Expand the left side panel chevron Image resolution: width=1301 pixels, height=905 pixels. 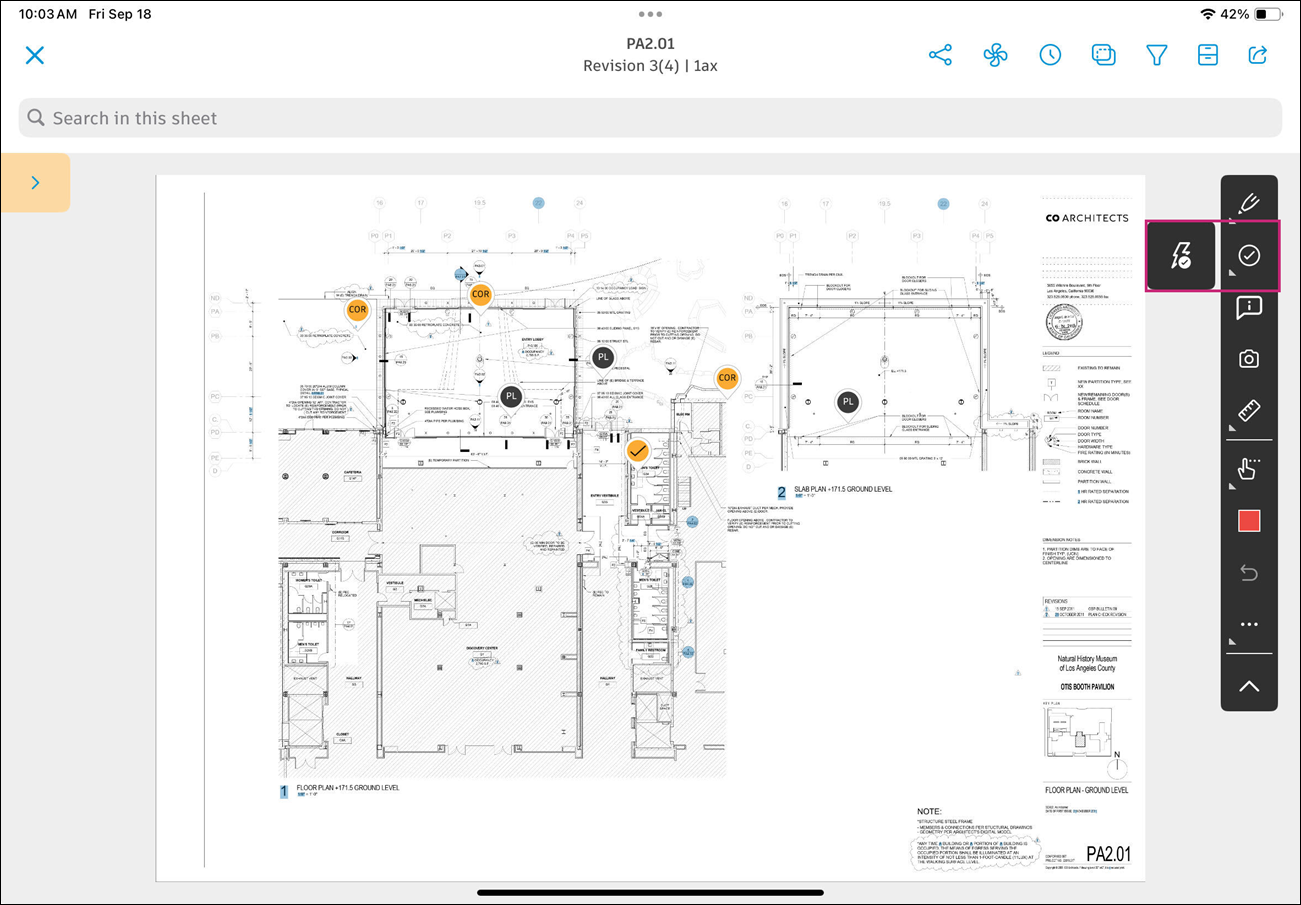pyautogui.click(x=35, y=182)
